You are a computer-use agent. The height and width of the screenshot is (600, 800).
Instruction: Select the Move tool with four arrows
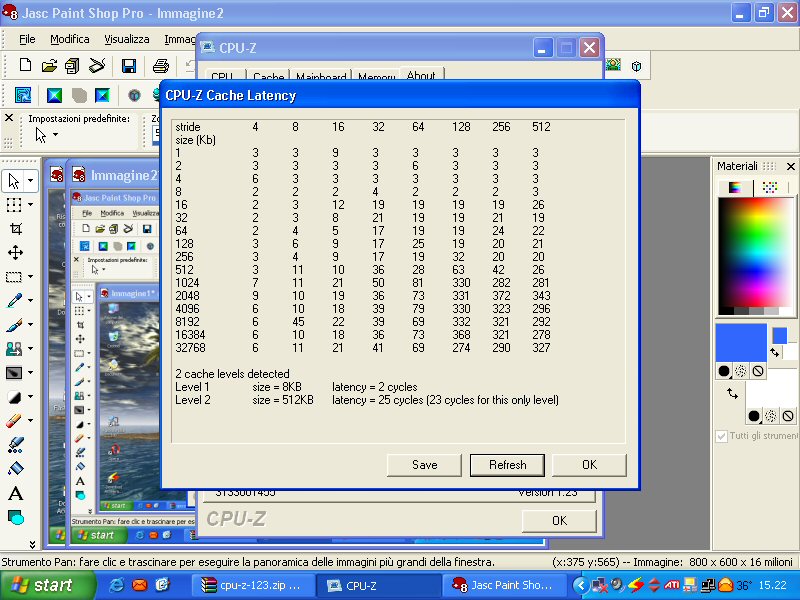[15, 253]
